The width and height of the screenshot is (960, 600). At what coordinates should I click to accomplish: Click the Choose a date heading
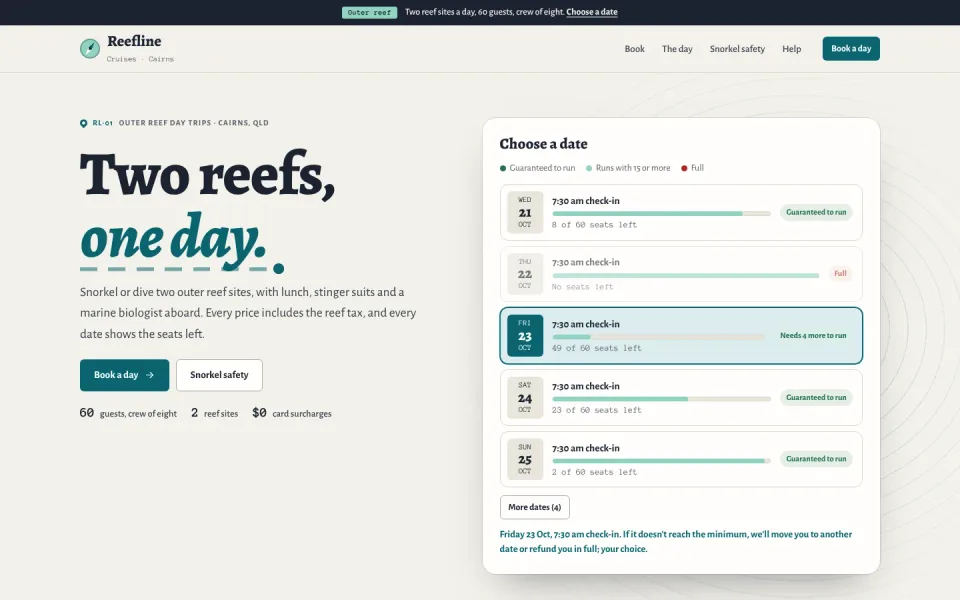(x=543, y=144)
